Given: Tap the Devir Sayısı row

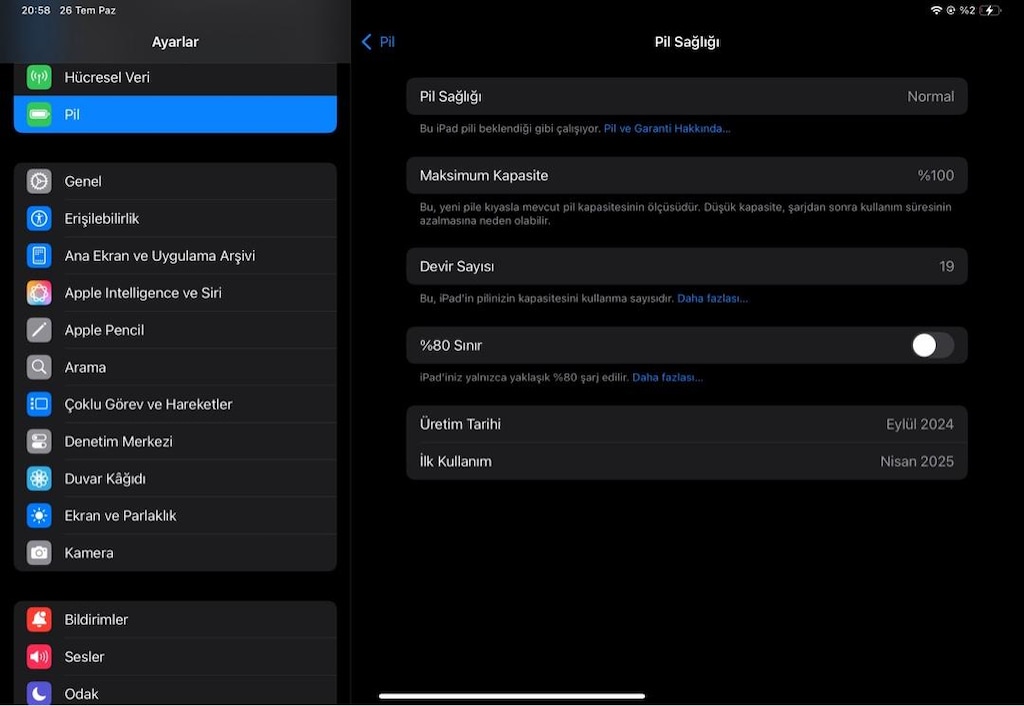Looking at the screenshot, I should pyautogui.click(x=686, y=266).
